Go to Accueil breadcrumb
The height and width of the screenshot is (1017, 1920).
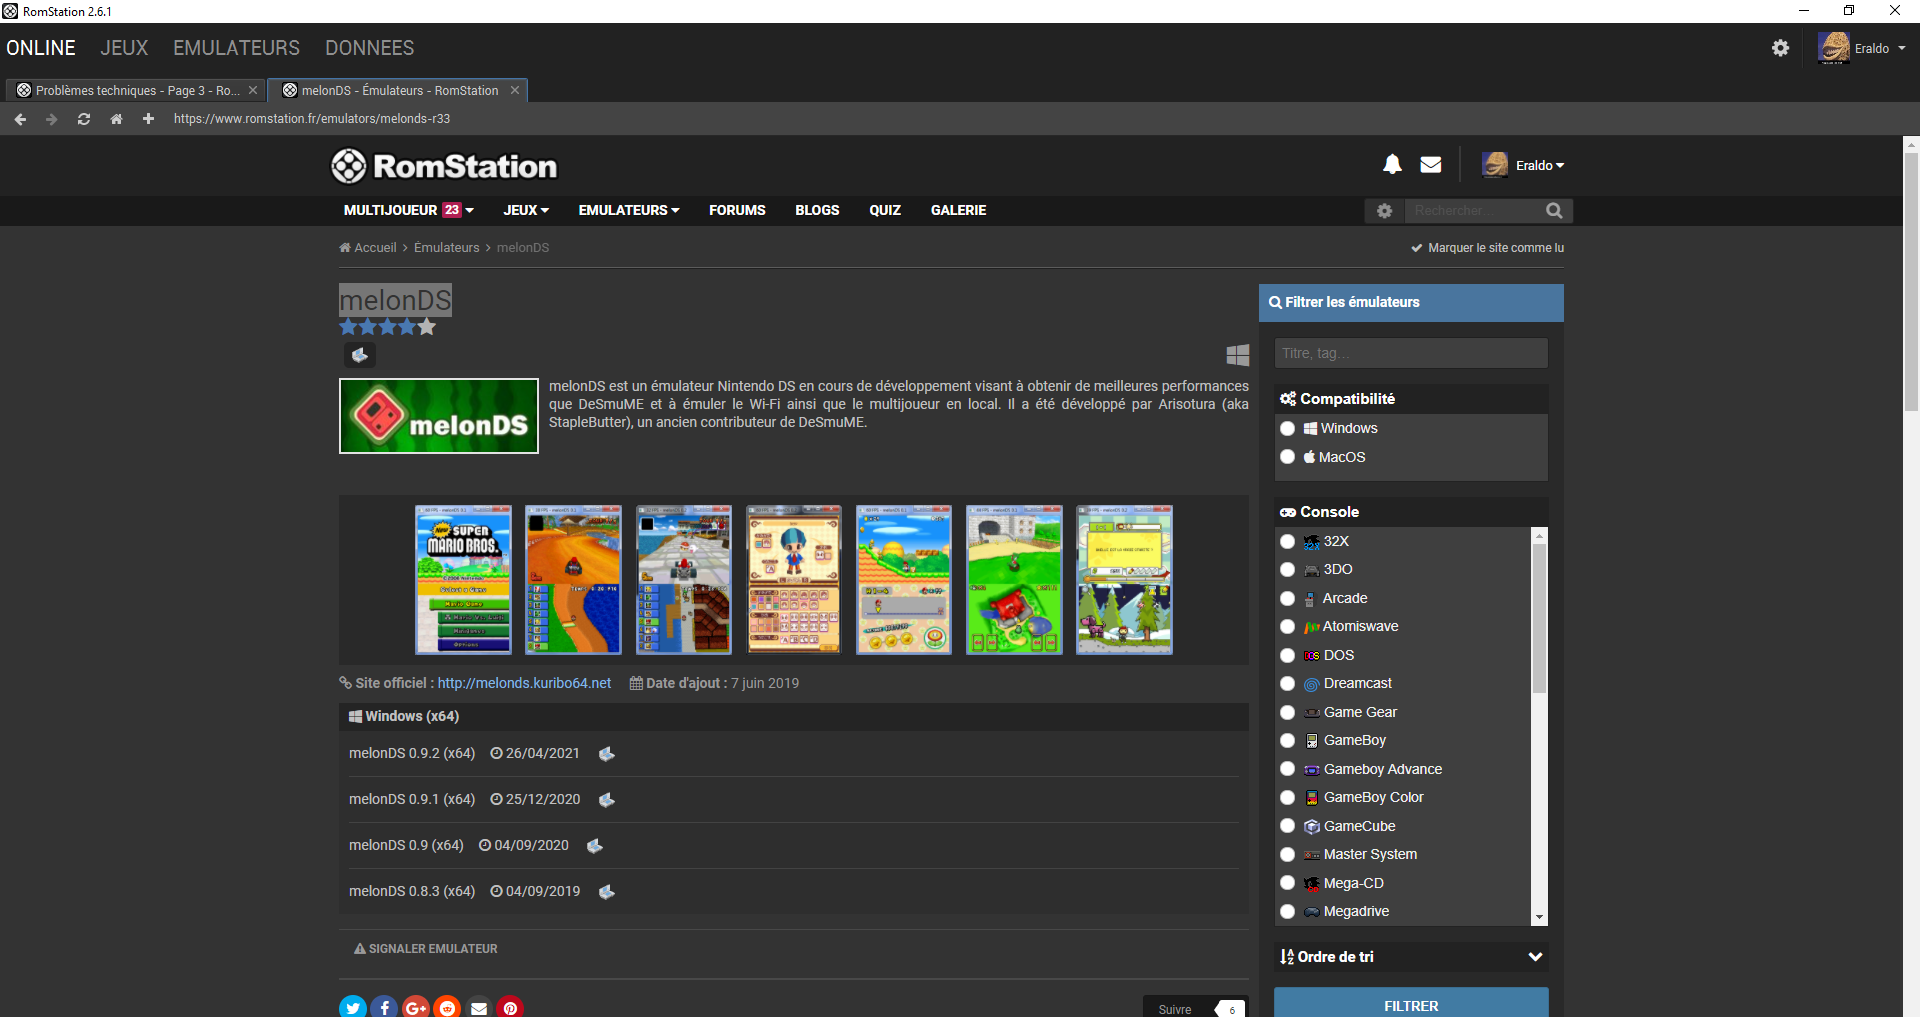pos(368,248)
